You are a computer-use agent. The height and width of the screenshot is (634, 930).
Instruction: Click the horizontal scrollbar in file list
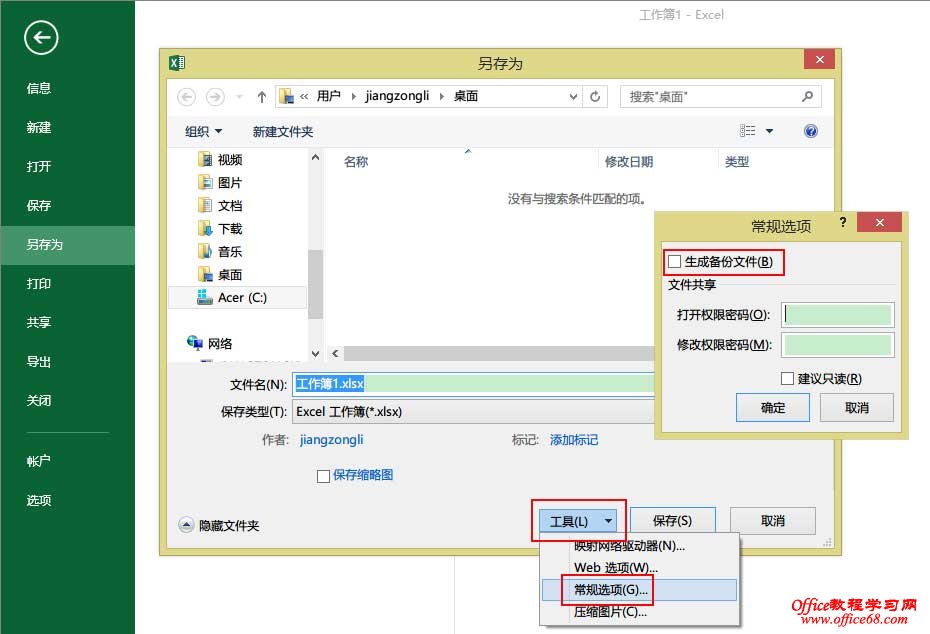coord(498,353)
